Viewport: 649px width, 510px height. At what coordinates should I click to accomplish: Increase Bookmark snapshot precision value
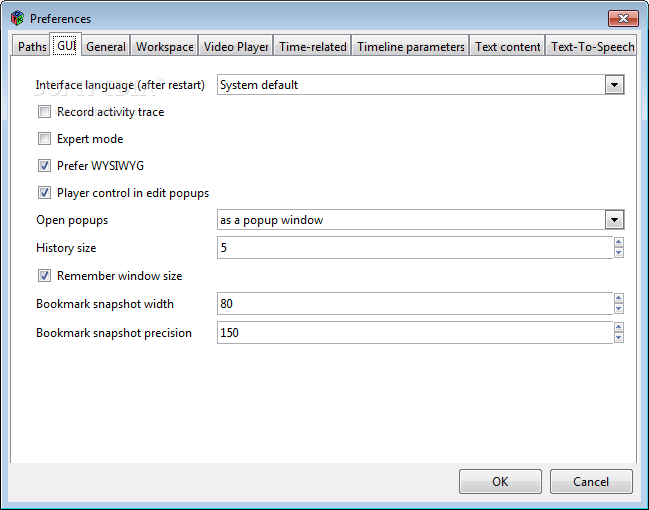(x=619, y=327)
